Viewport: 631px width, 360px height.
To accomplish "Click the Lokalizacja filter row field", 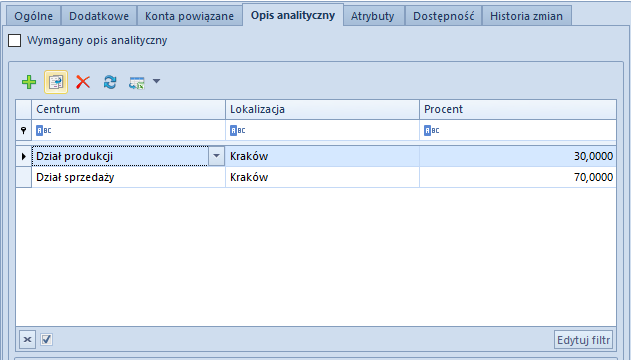I will 322,130.
